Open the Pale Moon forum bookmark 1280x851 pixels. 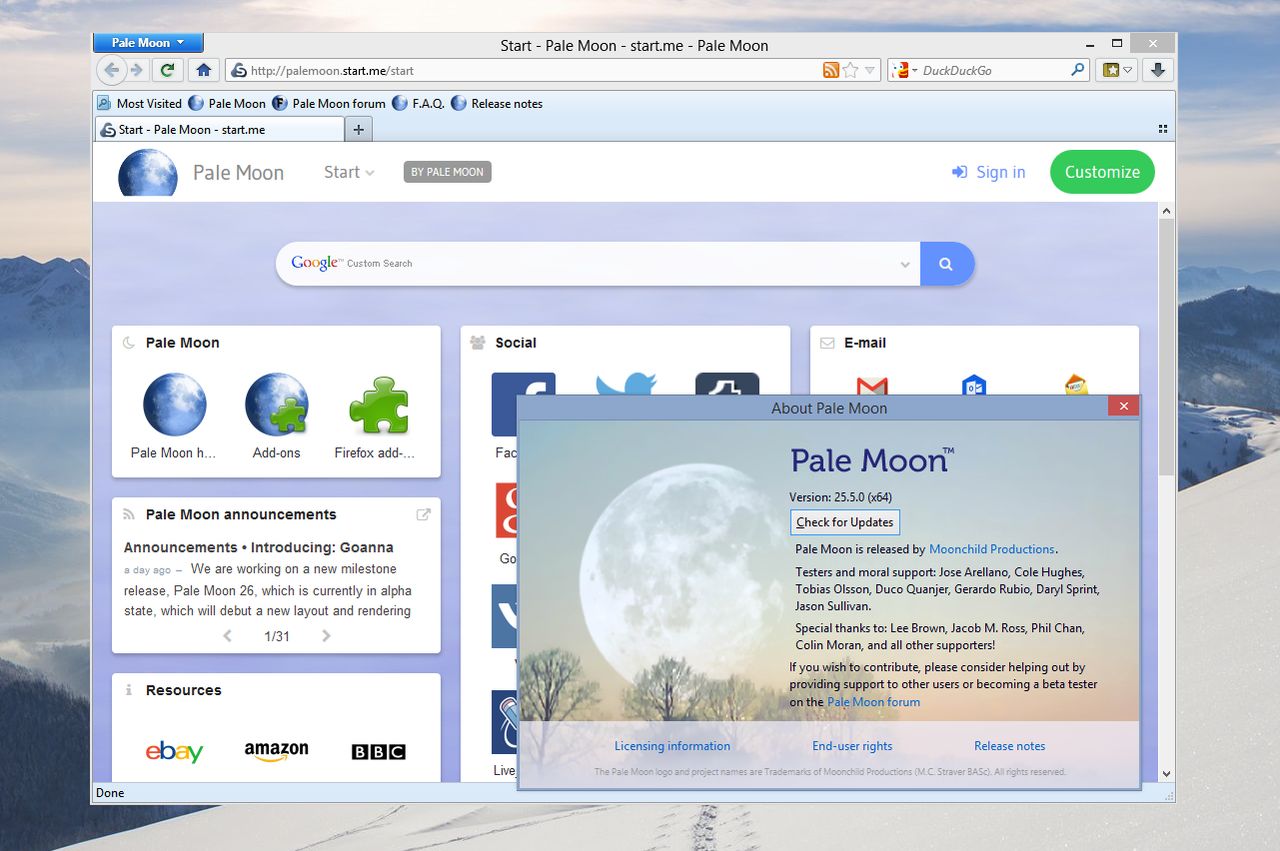tap(329, 103)
